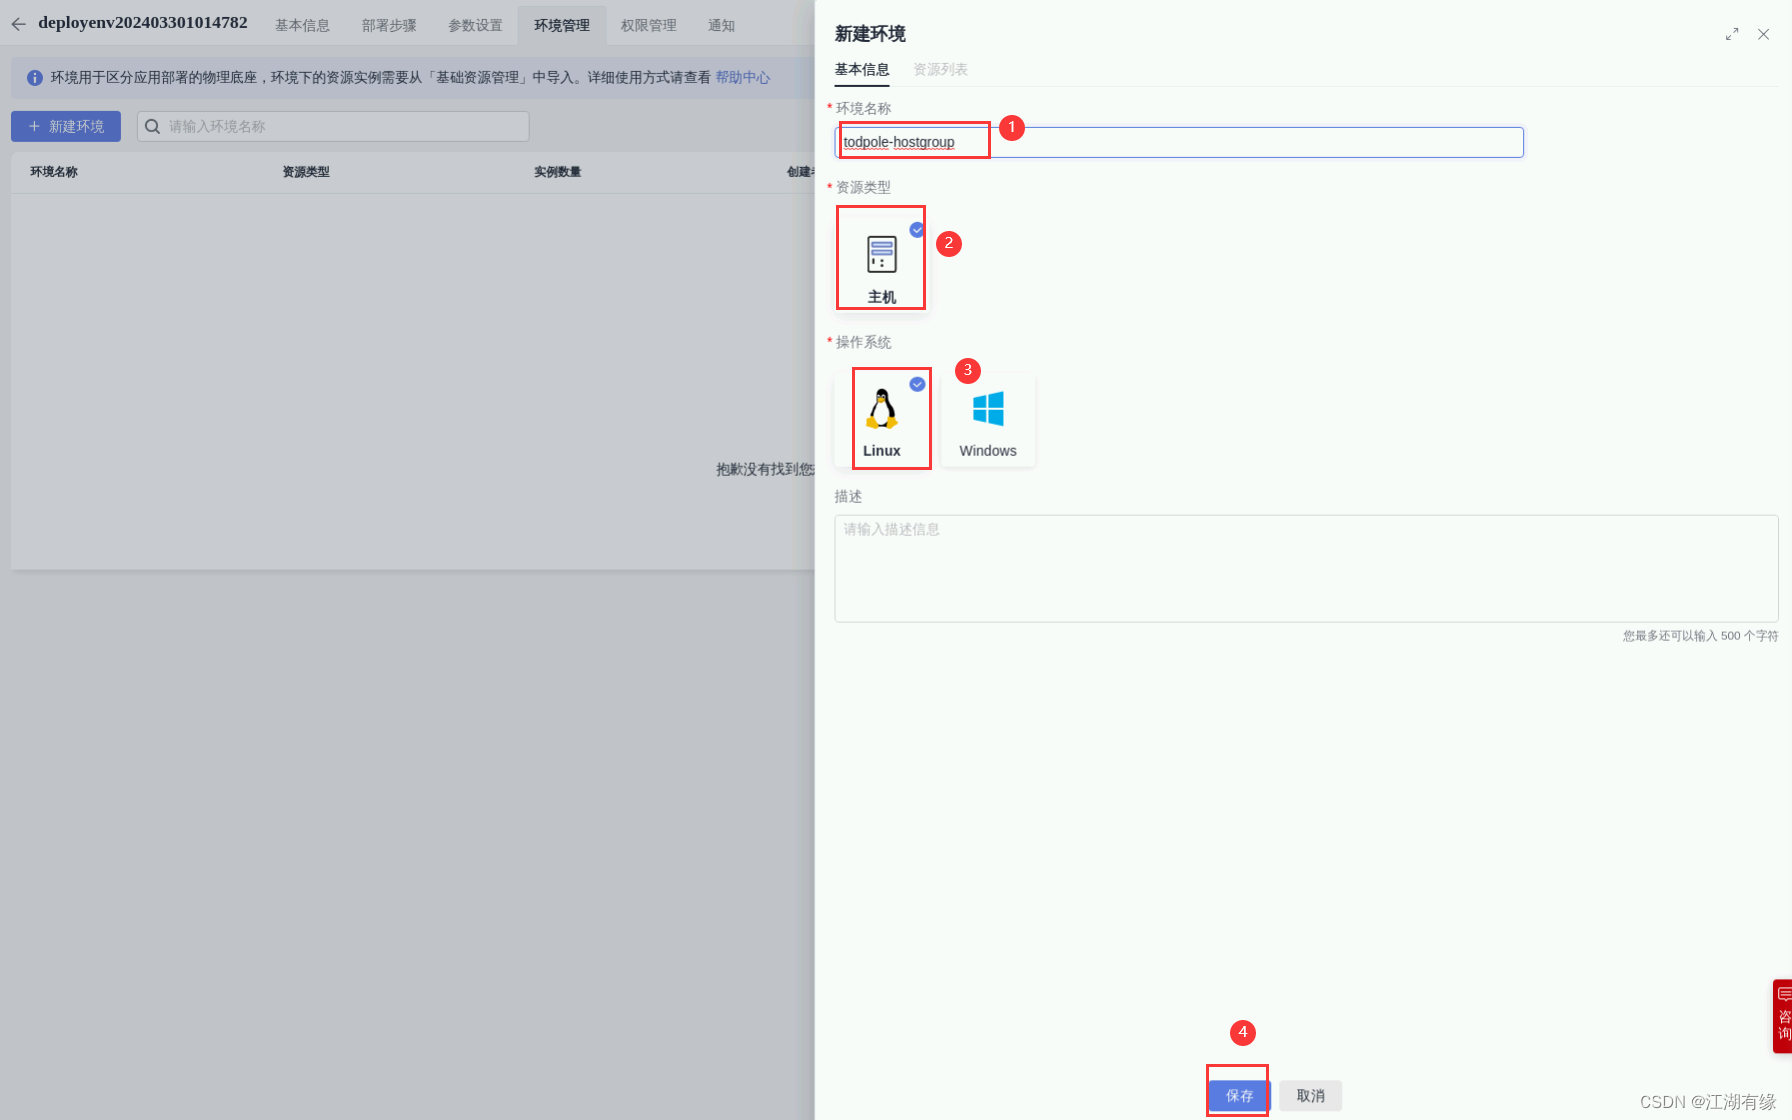Click the info icon in the notice banner
This screenshot has width=1792, height=1120.
(x=35, y=77)
